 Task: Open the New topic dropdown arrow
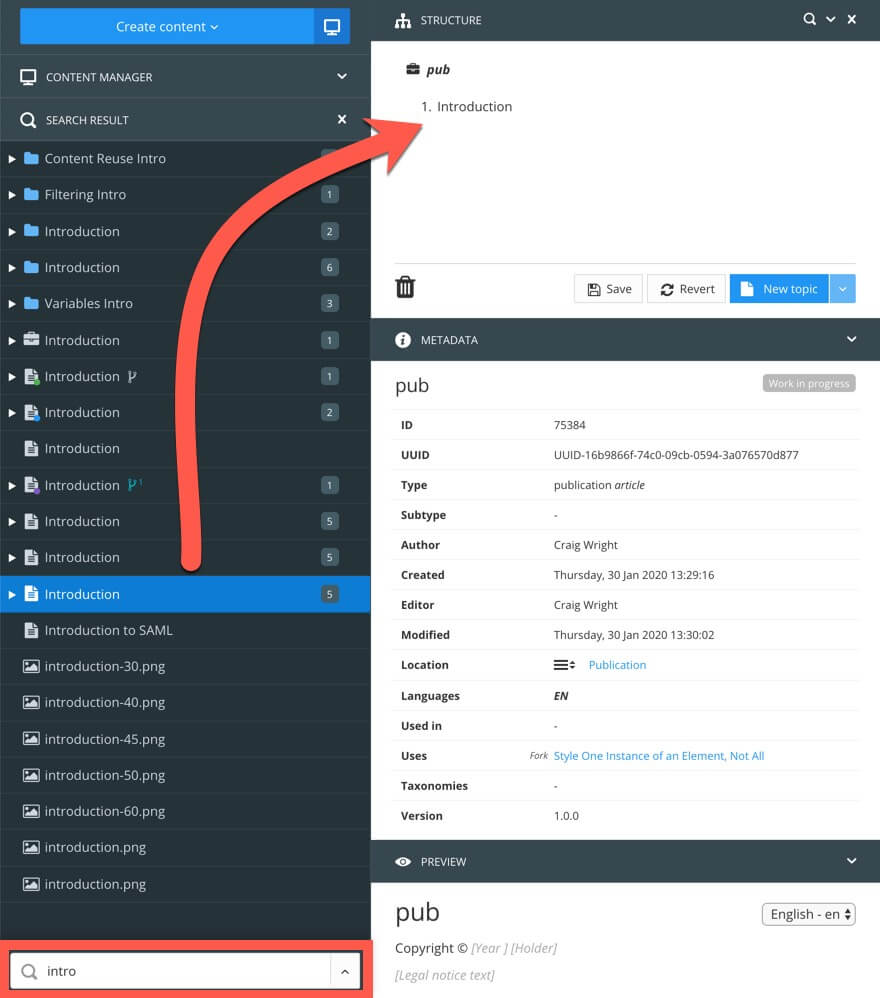point(843,288)
